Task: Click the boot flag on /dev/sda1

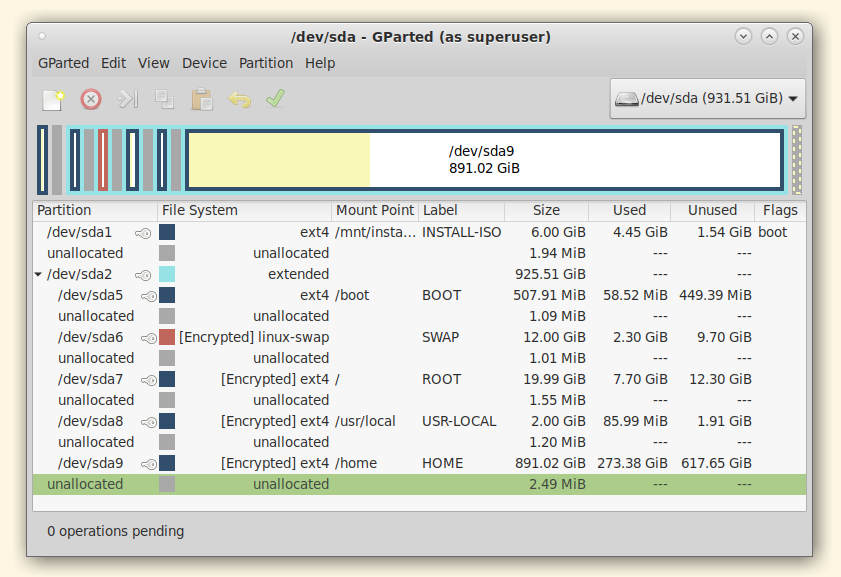Action: pyautogui.click(x=772, y=232)
